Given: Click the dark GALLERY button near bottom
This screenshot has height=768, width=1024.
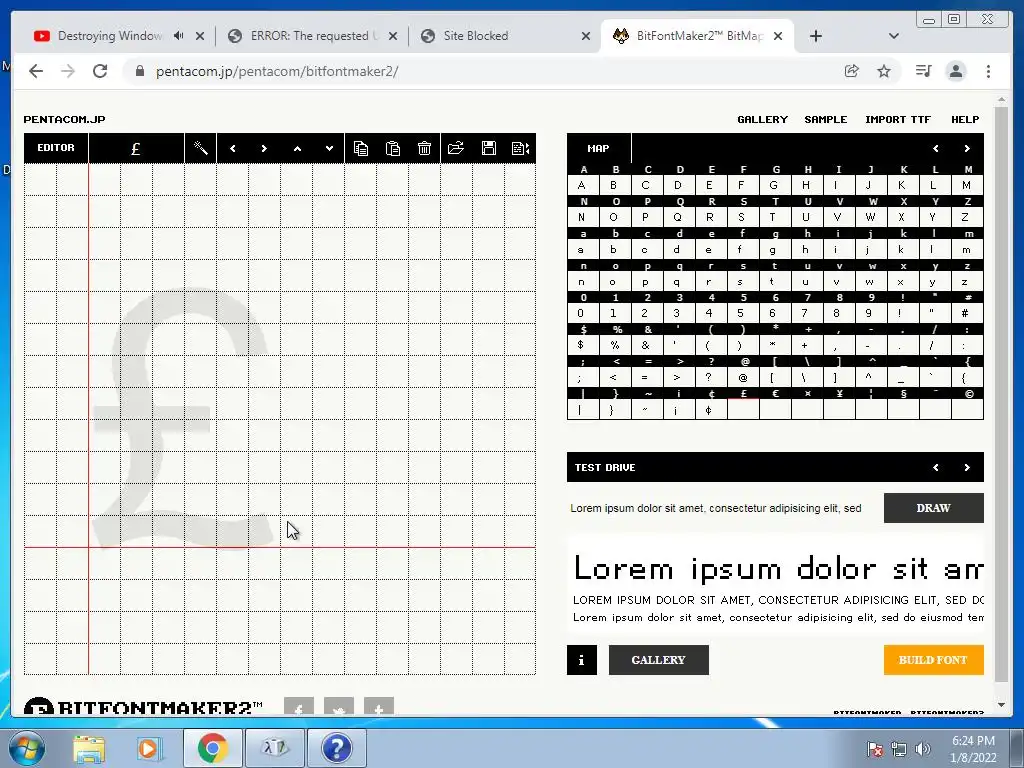Looking at the screenshot, I should [x=658, y=660].
